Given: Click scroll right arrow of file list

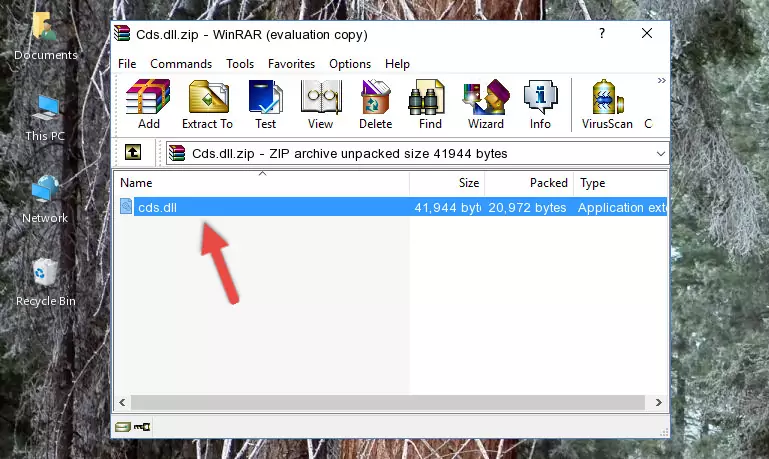Looking at the screenshot, I should [659, 403].
